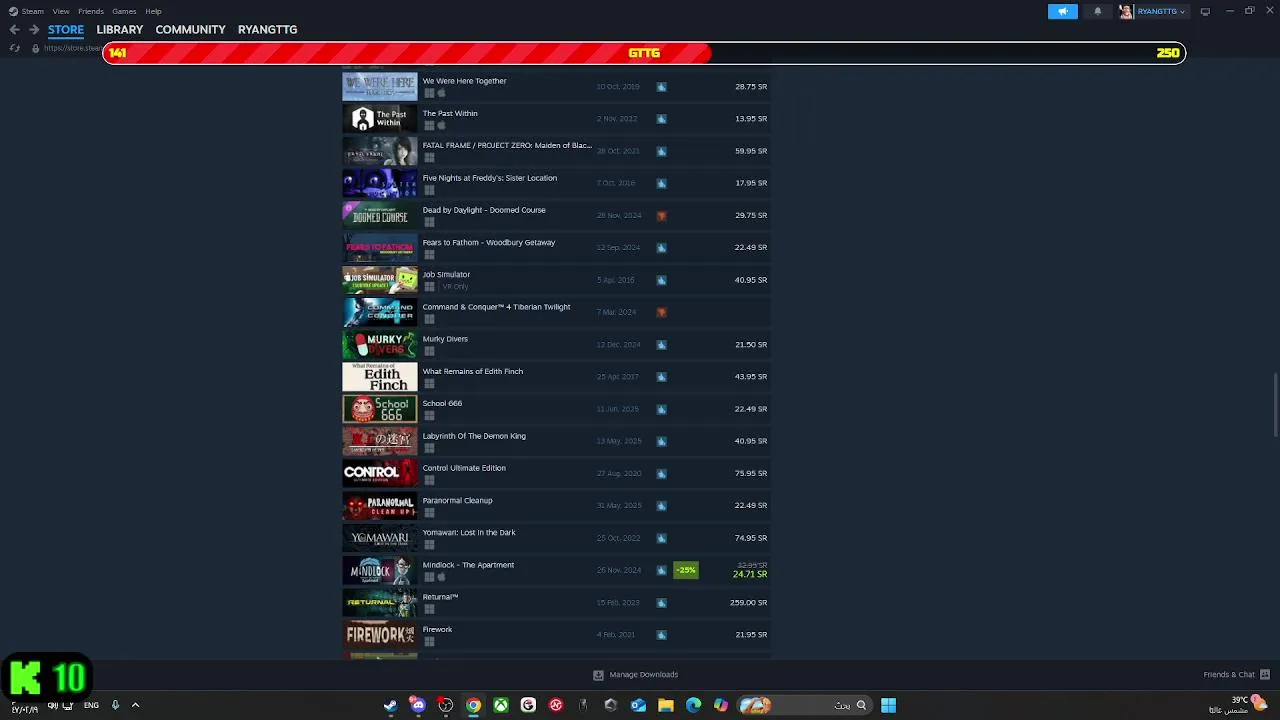Click the ENG language indicator
Viewport: 1280px width, 720px height.
(x=91, y=705)
